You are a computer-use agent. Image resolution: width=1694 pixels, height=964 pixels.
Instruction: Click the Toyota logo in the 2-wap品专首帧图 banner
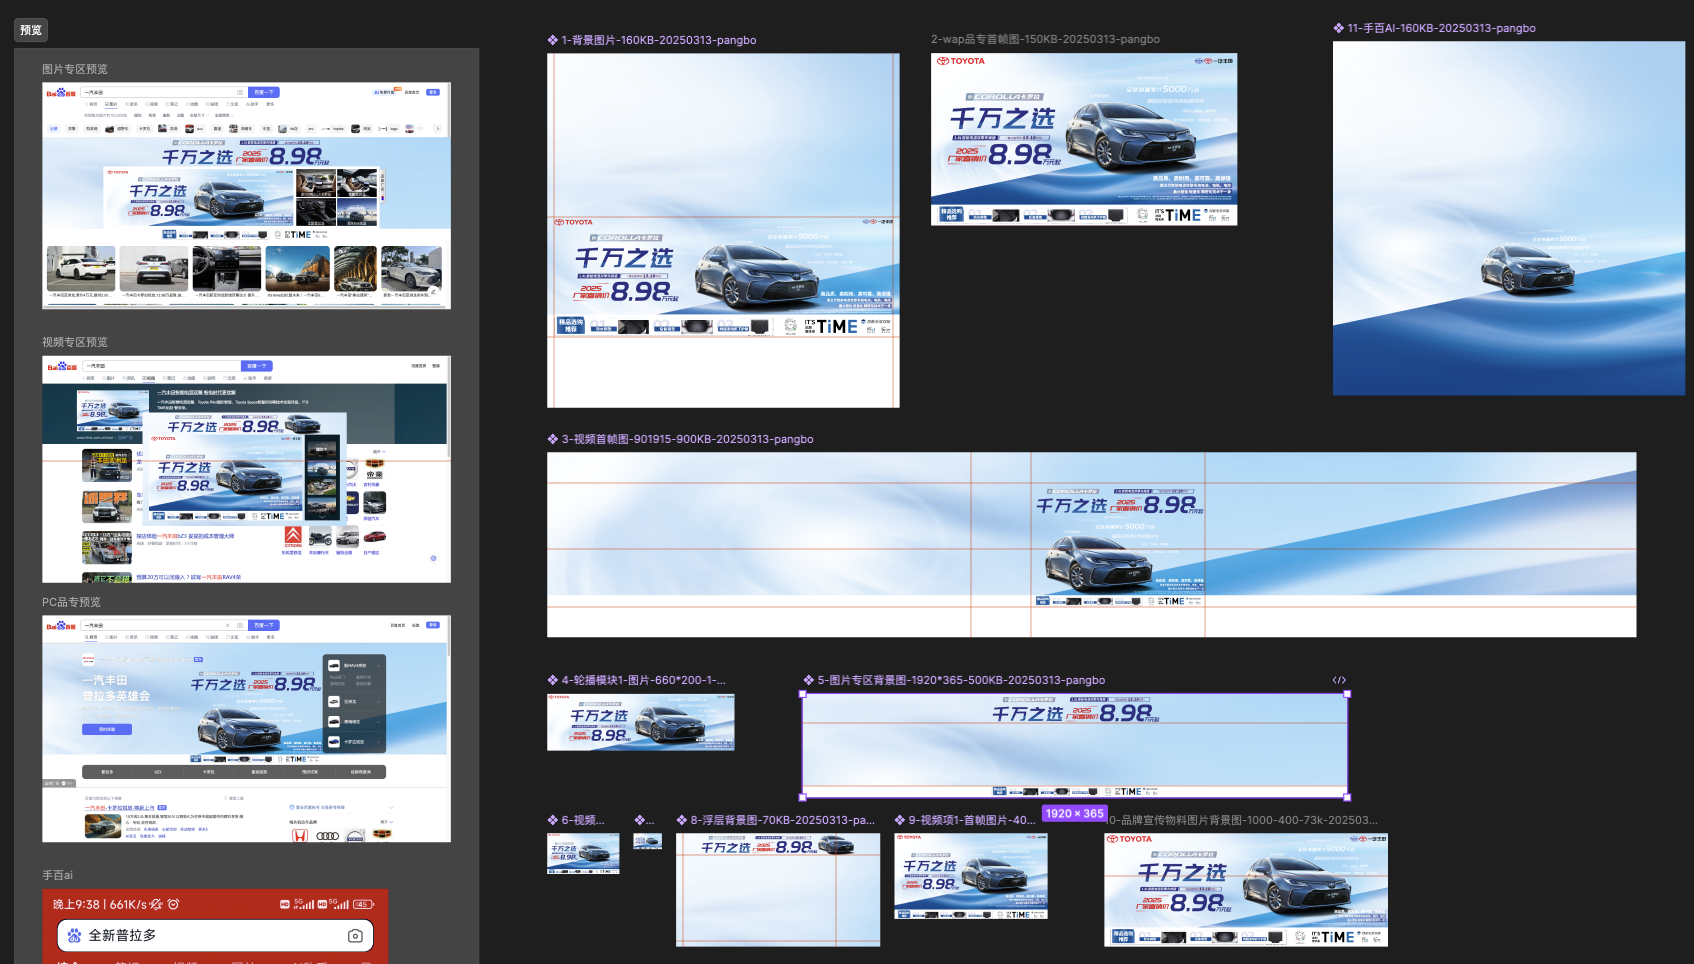coord(961,61)
